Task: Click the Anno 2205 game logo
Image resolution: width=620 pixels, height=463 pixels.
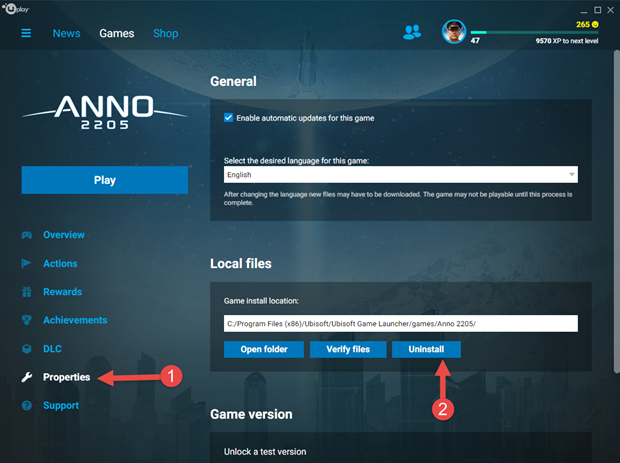Action: point(104,112)
